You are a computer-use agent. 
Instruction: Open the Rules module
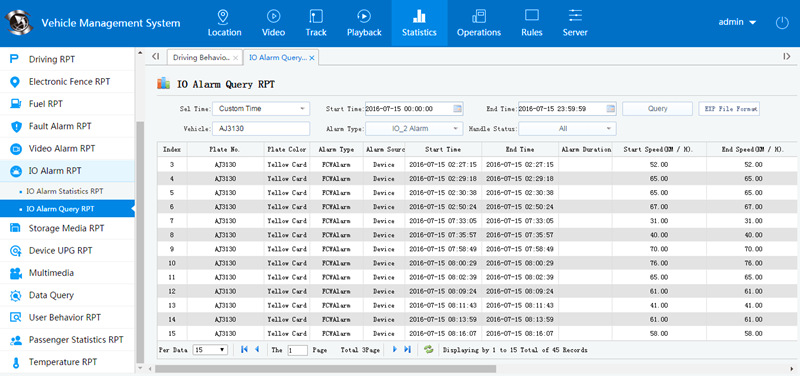pos(532,23)
